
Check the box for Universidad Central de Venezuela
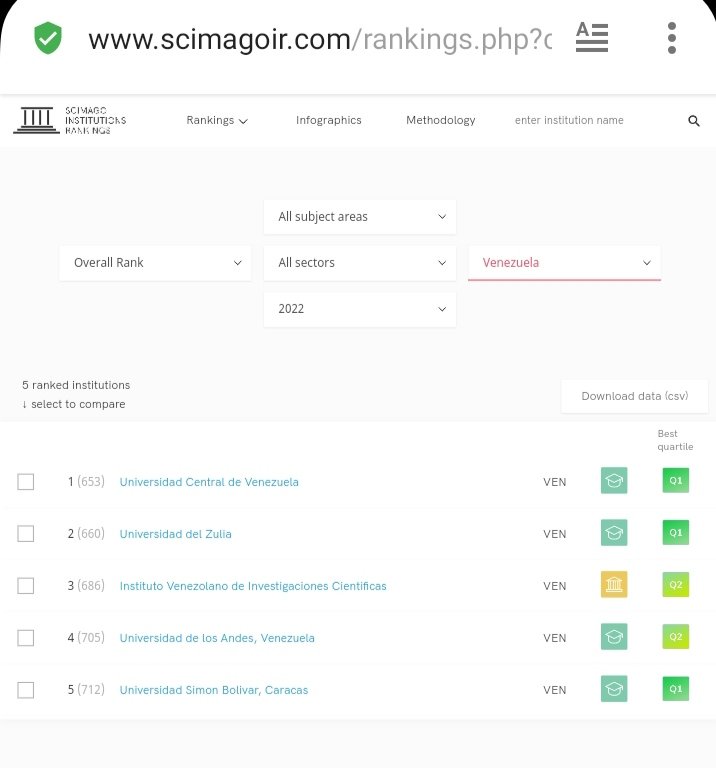pos(25,481)
